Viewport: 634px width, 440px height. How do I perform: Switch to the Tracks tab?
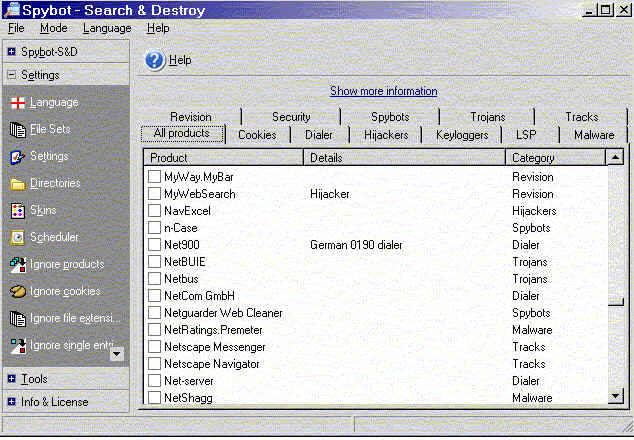581,117
